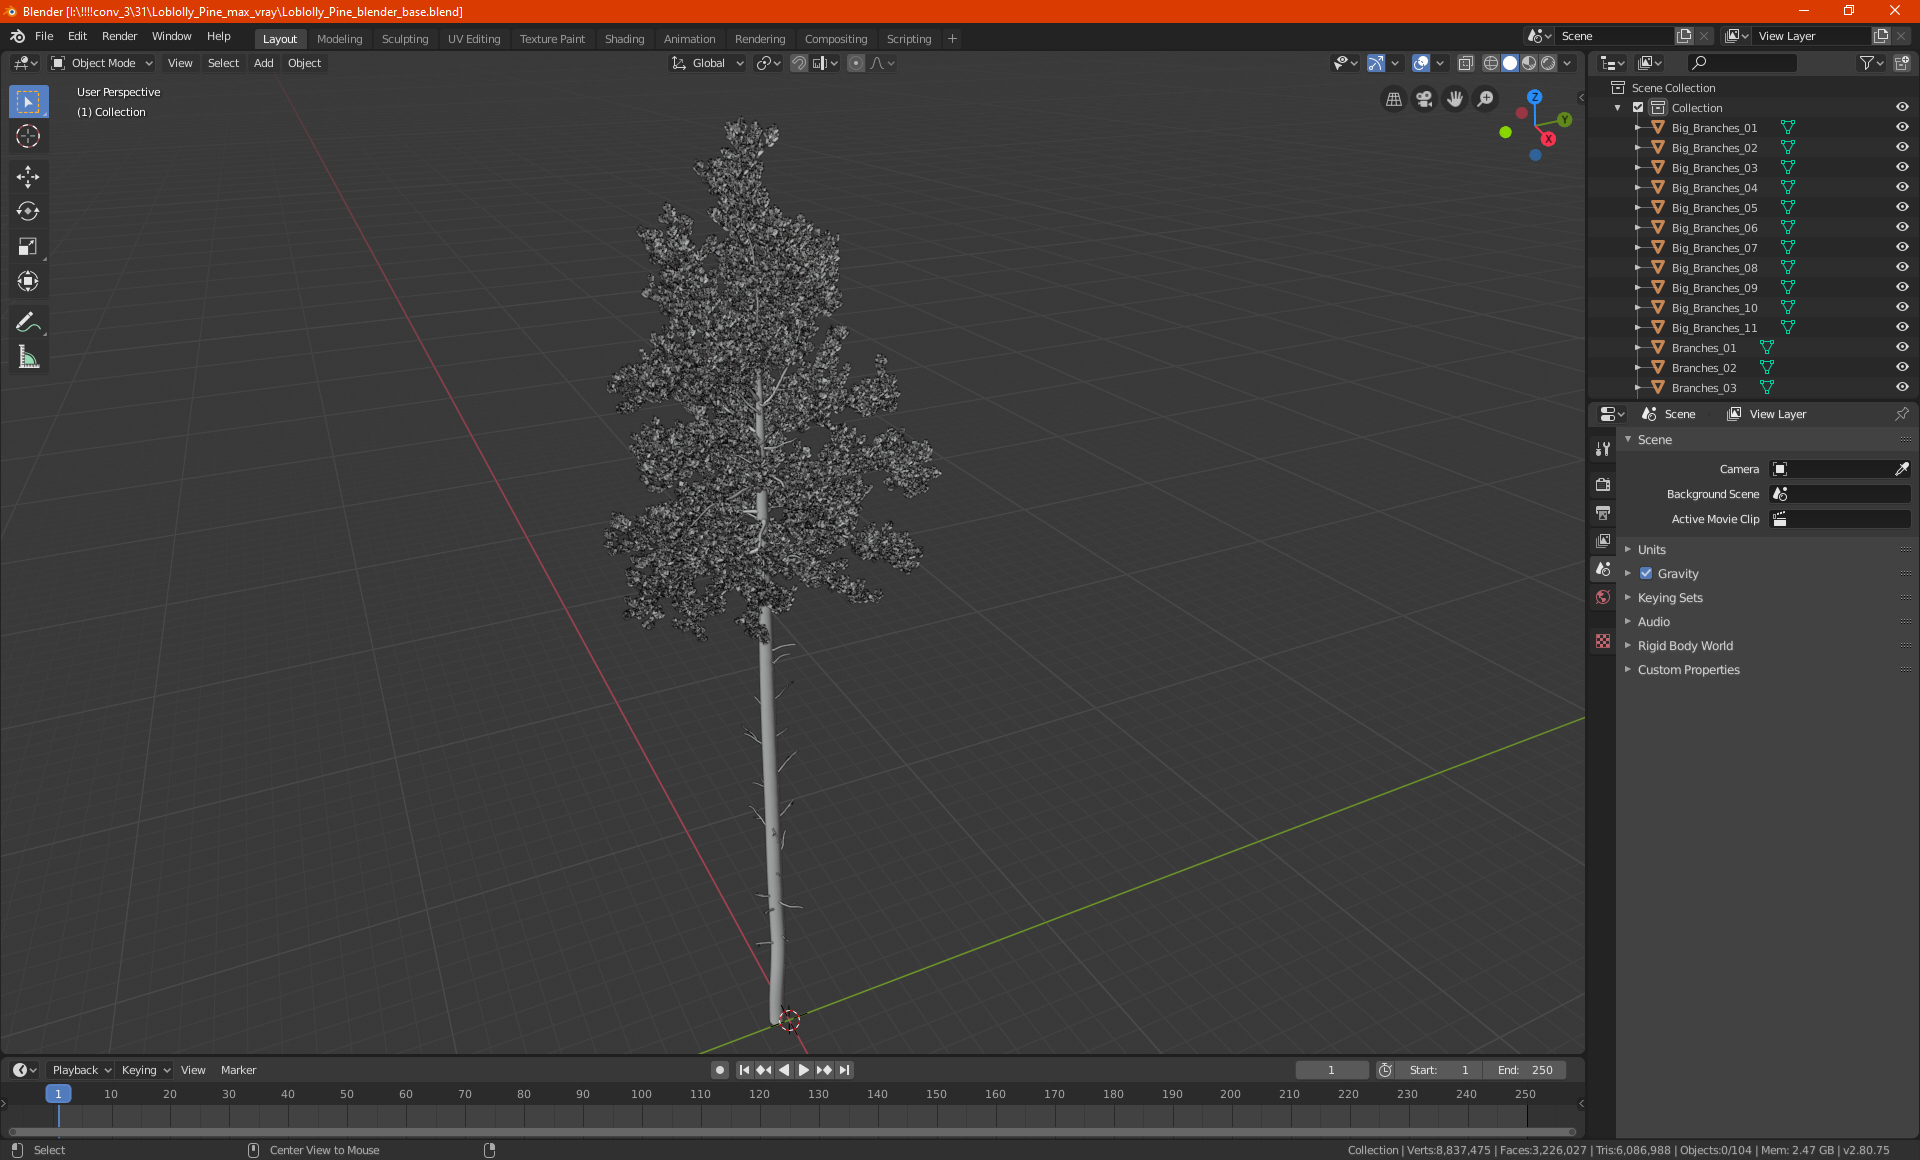Select the Cursor tool in toolbar
This screenshot has width=1920, height=1160.
click(x=28, y=137)
